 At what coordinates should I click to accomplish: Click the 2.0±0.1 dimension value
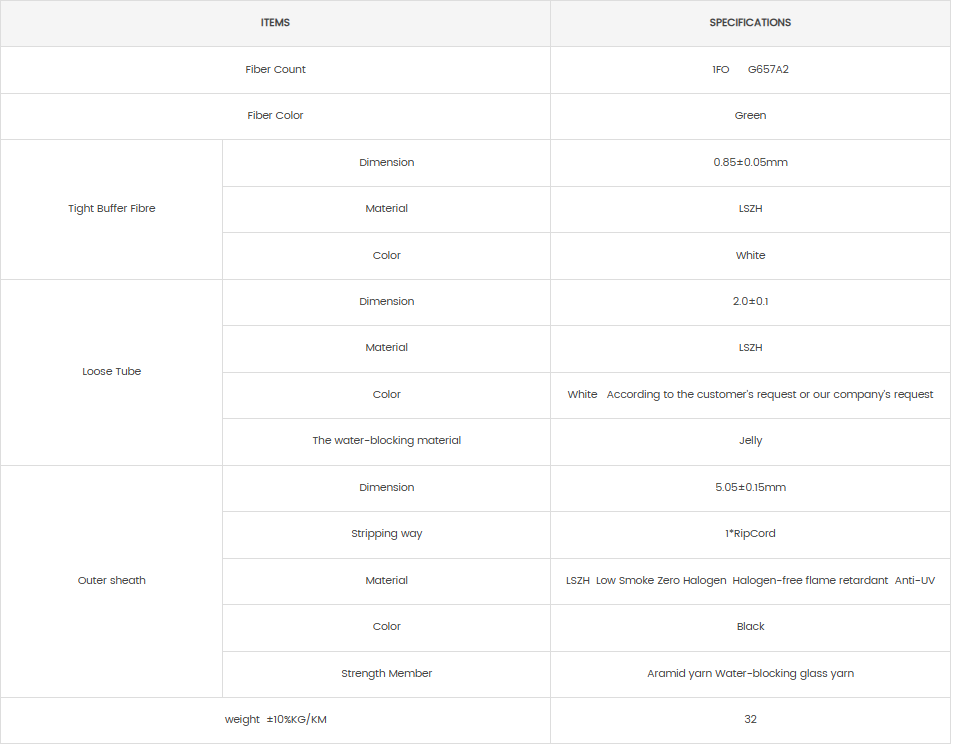[x=750, y=301]
